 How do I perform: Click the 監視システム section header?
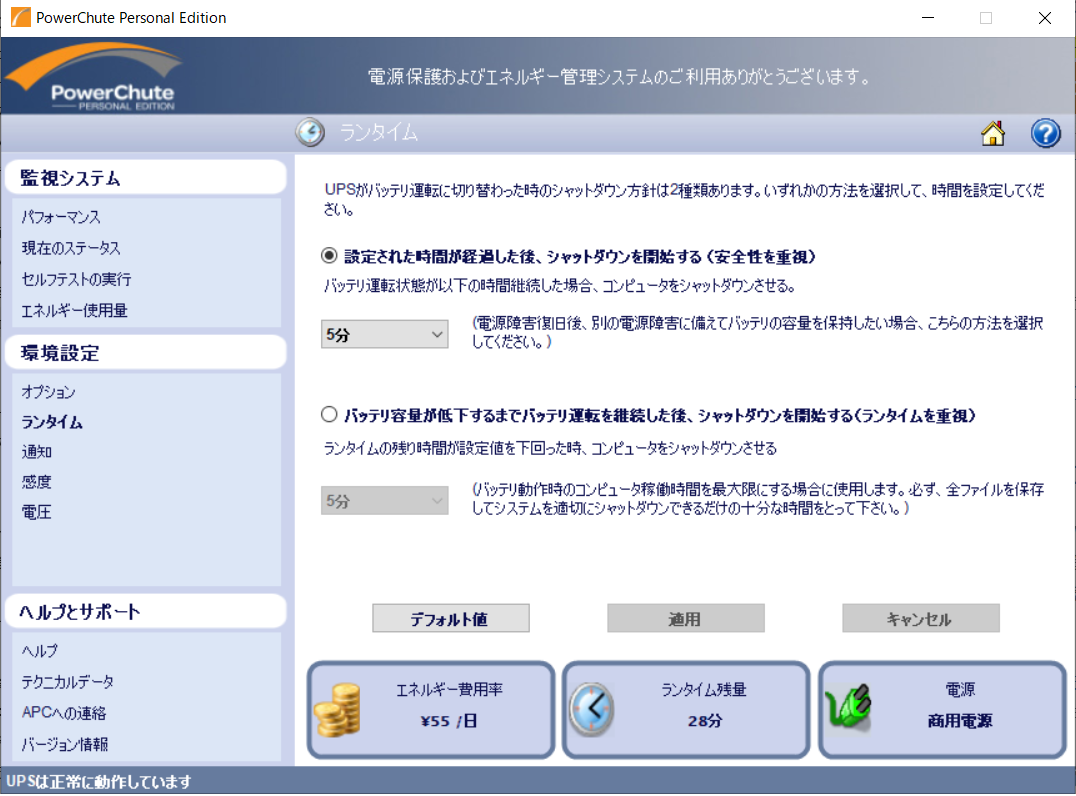pyautogui.click(x=145, y=178)
